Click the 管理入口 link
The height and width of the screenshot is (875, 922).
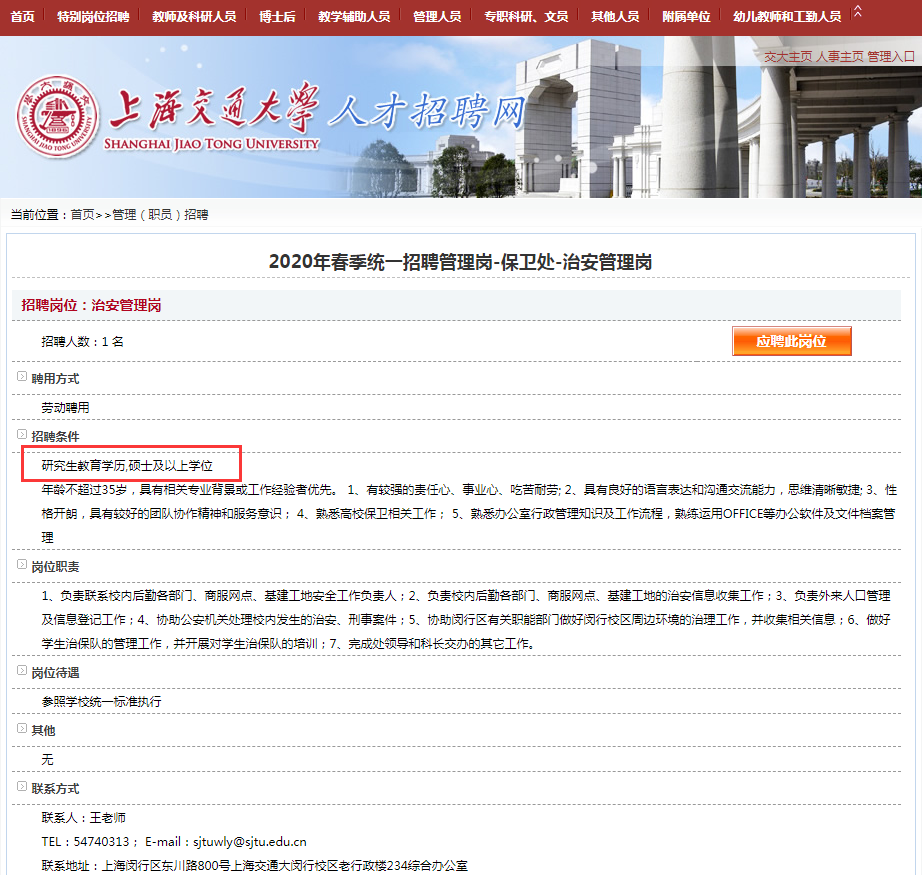(x=891, y=56)
